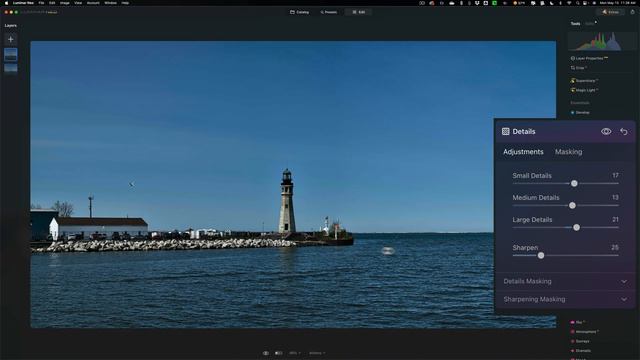Open the File menu

tap(41, 3)
